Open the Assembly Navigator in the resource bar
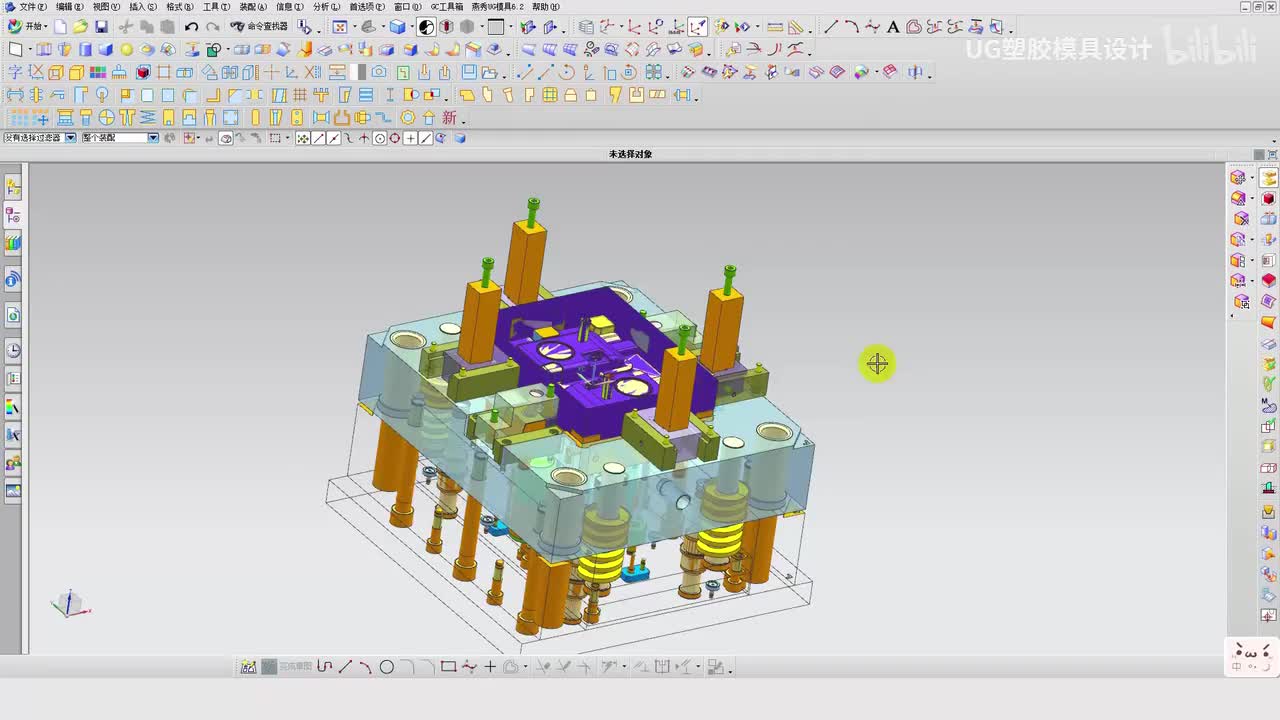The image size is (1280, 720). point(13,186)
